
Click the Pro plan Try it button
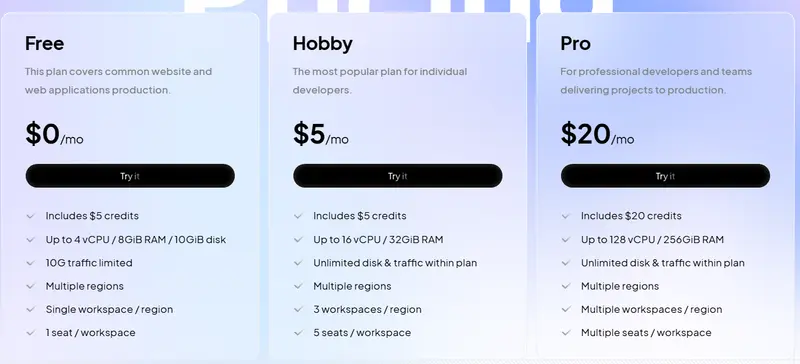pos(665,176)
